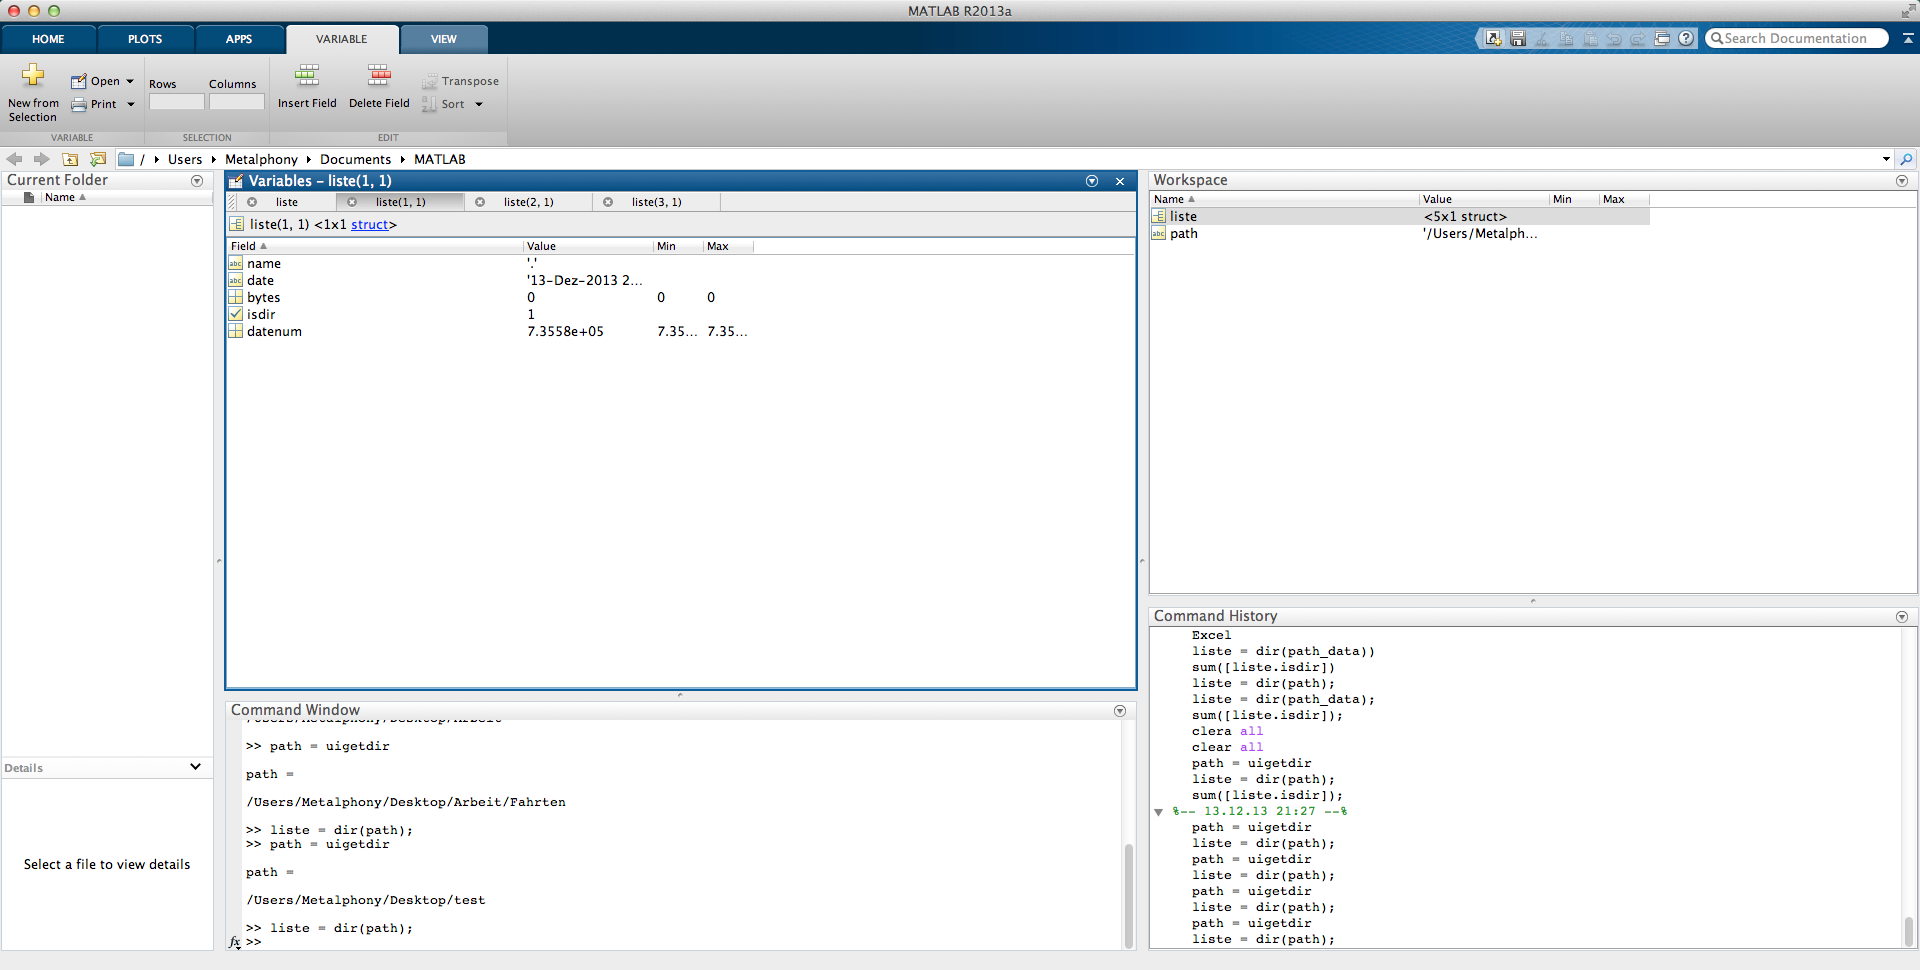Click the Search Documentation field

coord(1796,39)
